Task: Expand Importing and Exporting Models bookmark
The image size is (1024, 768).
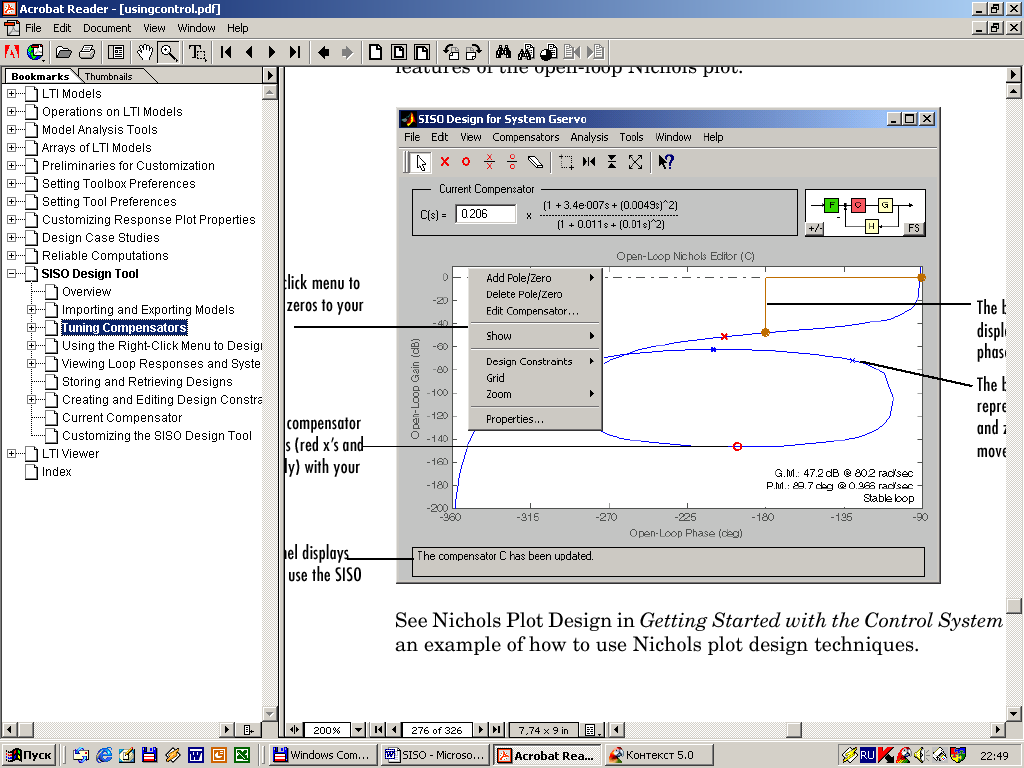Action: [x=31, y=310]
